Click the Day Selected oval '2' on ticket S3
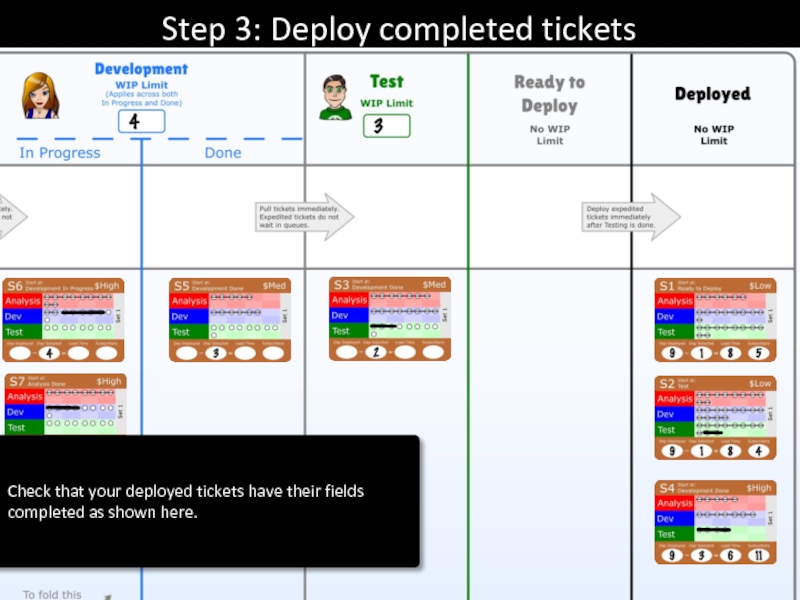The height and width of the screenshot is (600, 800). click(x=376, y=352)
